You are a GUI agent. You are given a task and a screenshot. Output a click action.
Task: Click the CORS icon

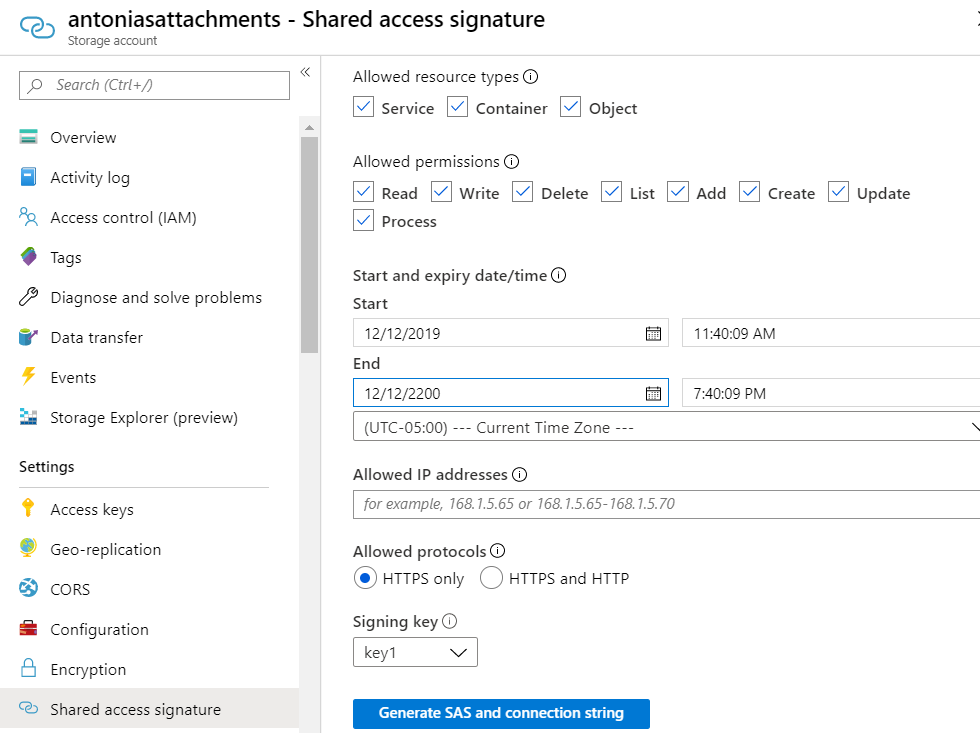pyautogui.click(x=28, y=588)
